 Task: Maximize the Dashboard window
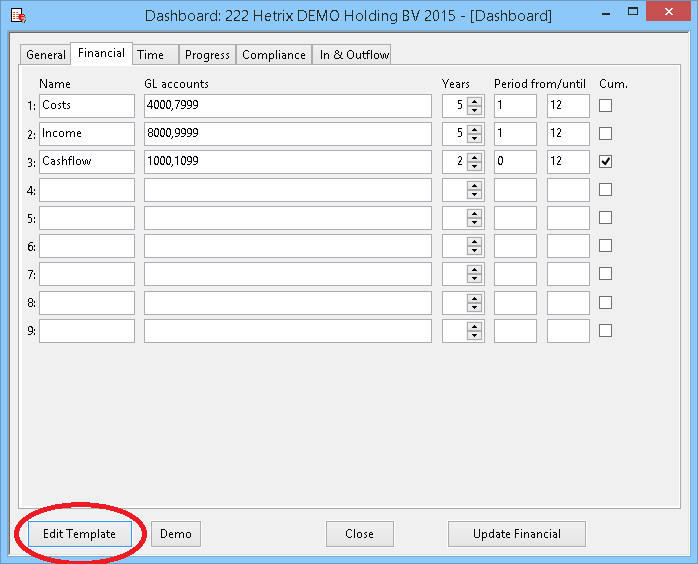coord(633,12)
